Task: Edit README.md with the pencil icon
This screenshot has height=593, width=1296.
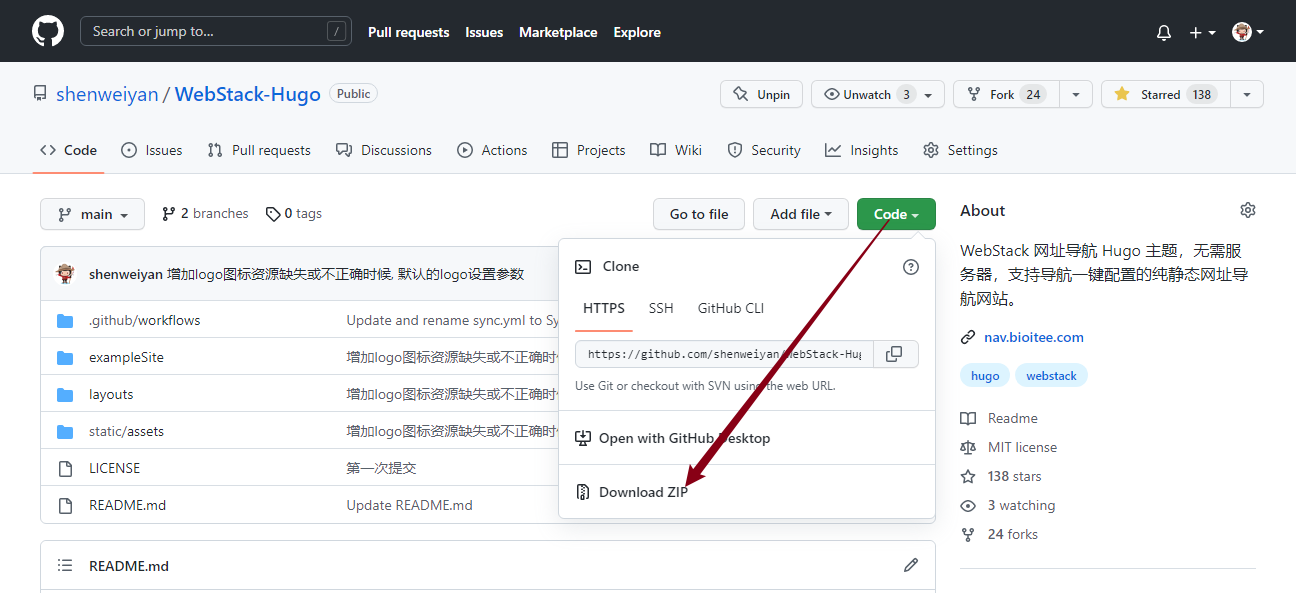Action: click(910, 565)
